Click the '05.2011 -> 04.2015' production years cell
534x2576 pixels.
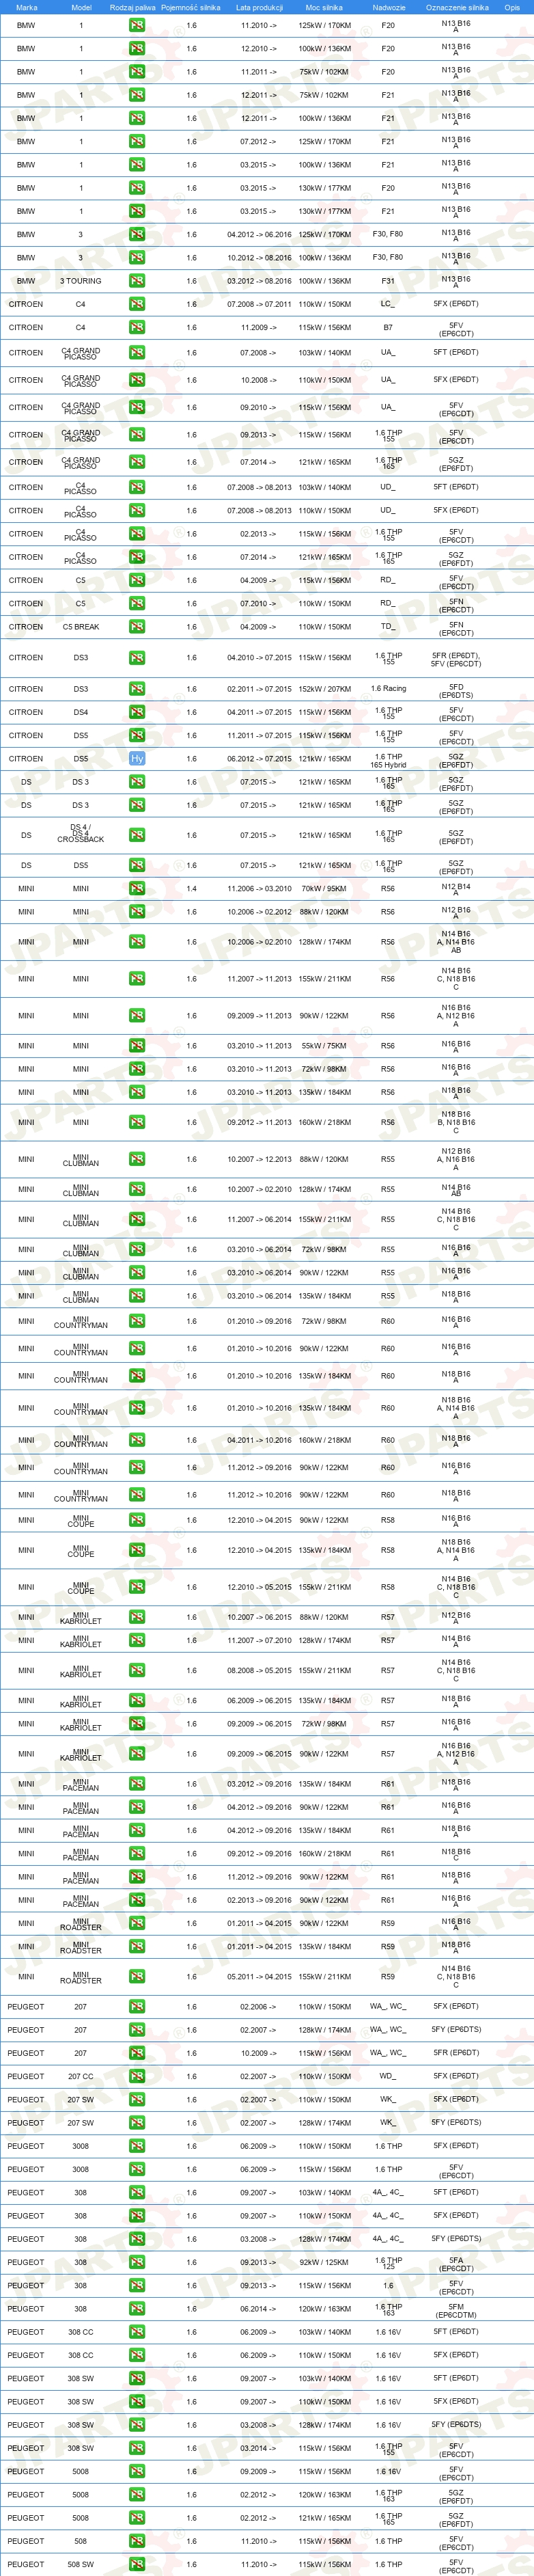(x=259, y=1977)
